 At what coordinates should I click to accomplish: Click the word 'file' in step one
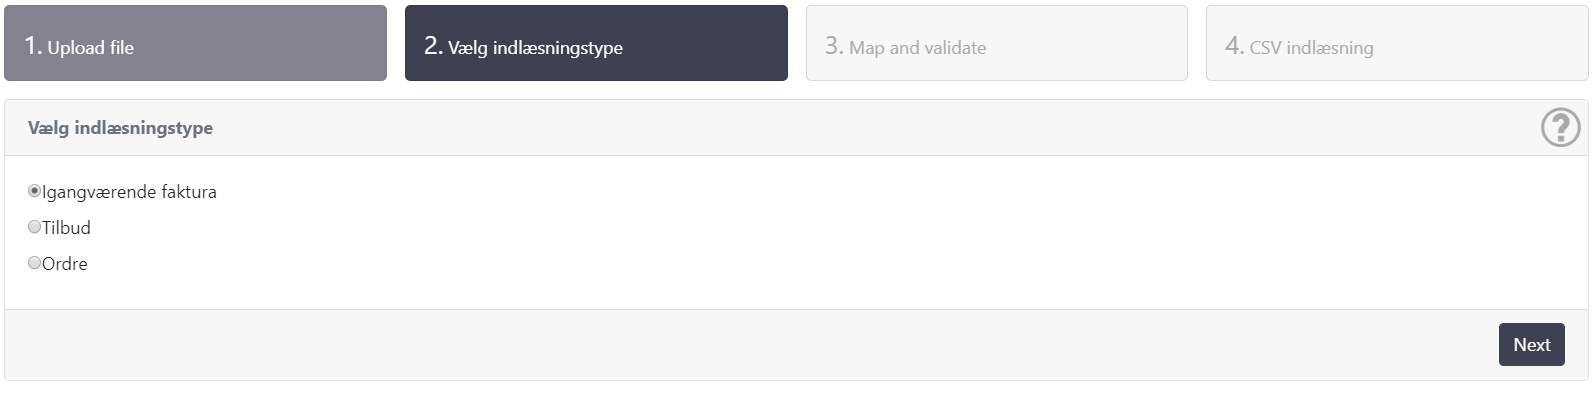(122, 48)
